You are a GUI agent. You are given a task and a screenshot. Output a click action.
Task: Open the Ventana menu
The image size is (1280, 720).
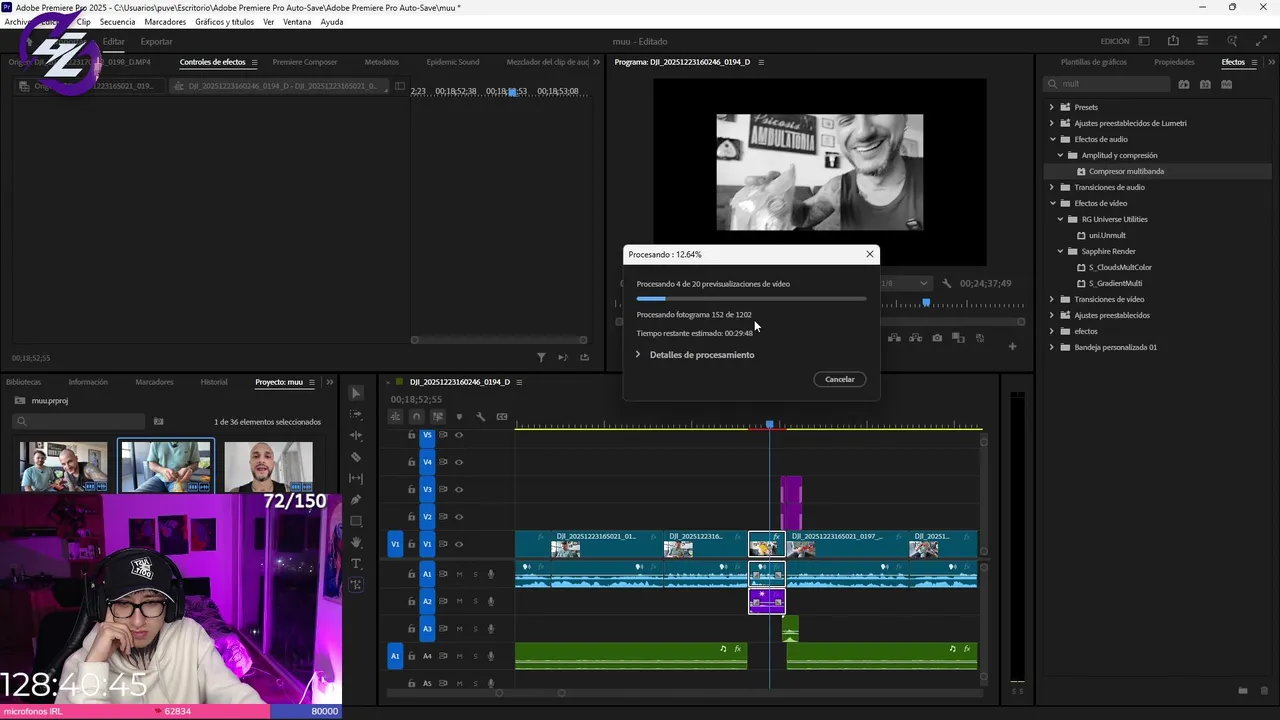297,22
